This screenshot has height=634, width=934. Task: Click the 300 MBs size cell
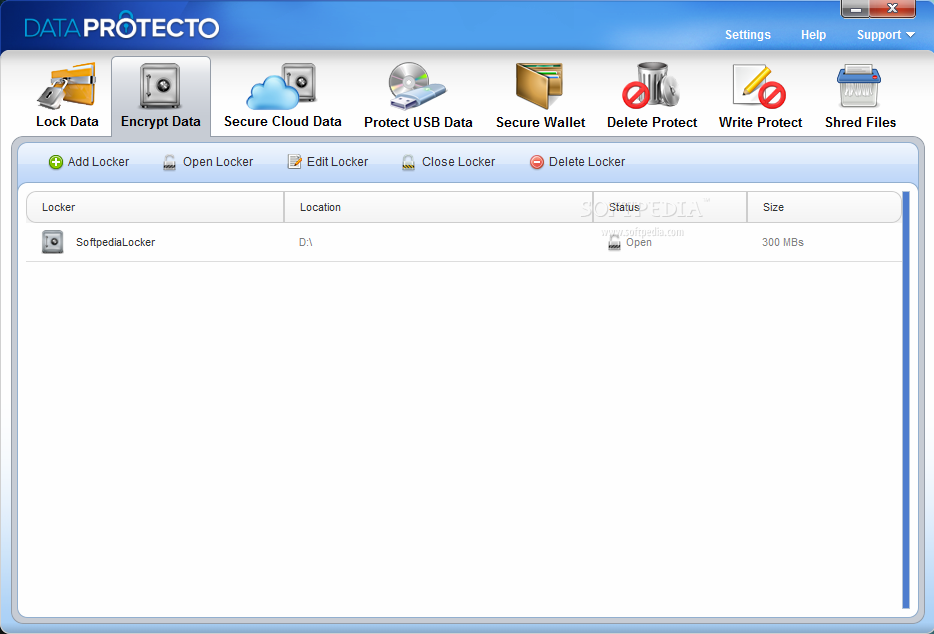783,243
